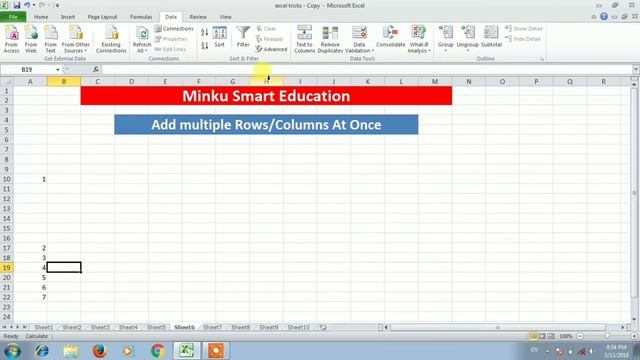Click zoom out minus button
Viewport: 640px width, 360px height.
click(x=580, y=336)
